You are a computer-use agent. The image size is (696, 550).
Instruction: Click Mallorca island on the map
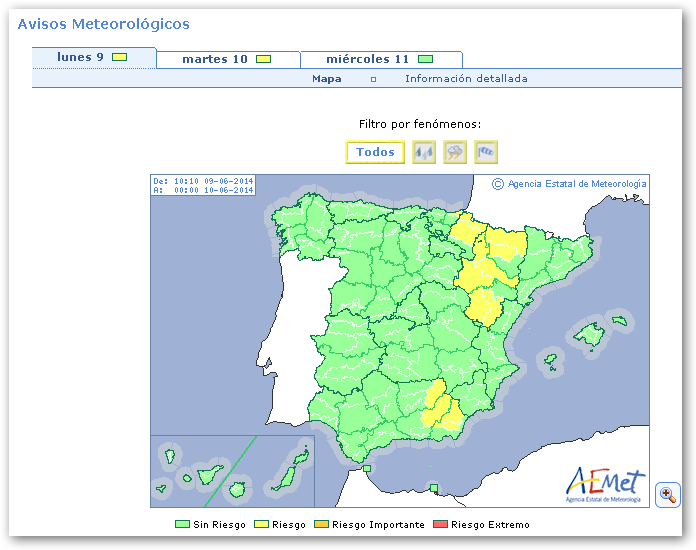(589, 335)
